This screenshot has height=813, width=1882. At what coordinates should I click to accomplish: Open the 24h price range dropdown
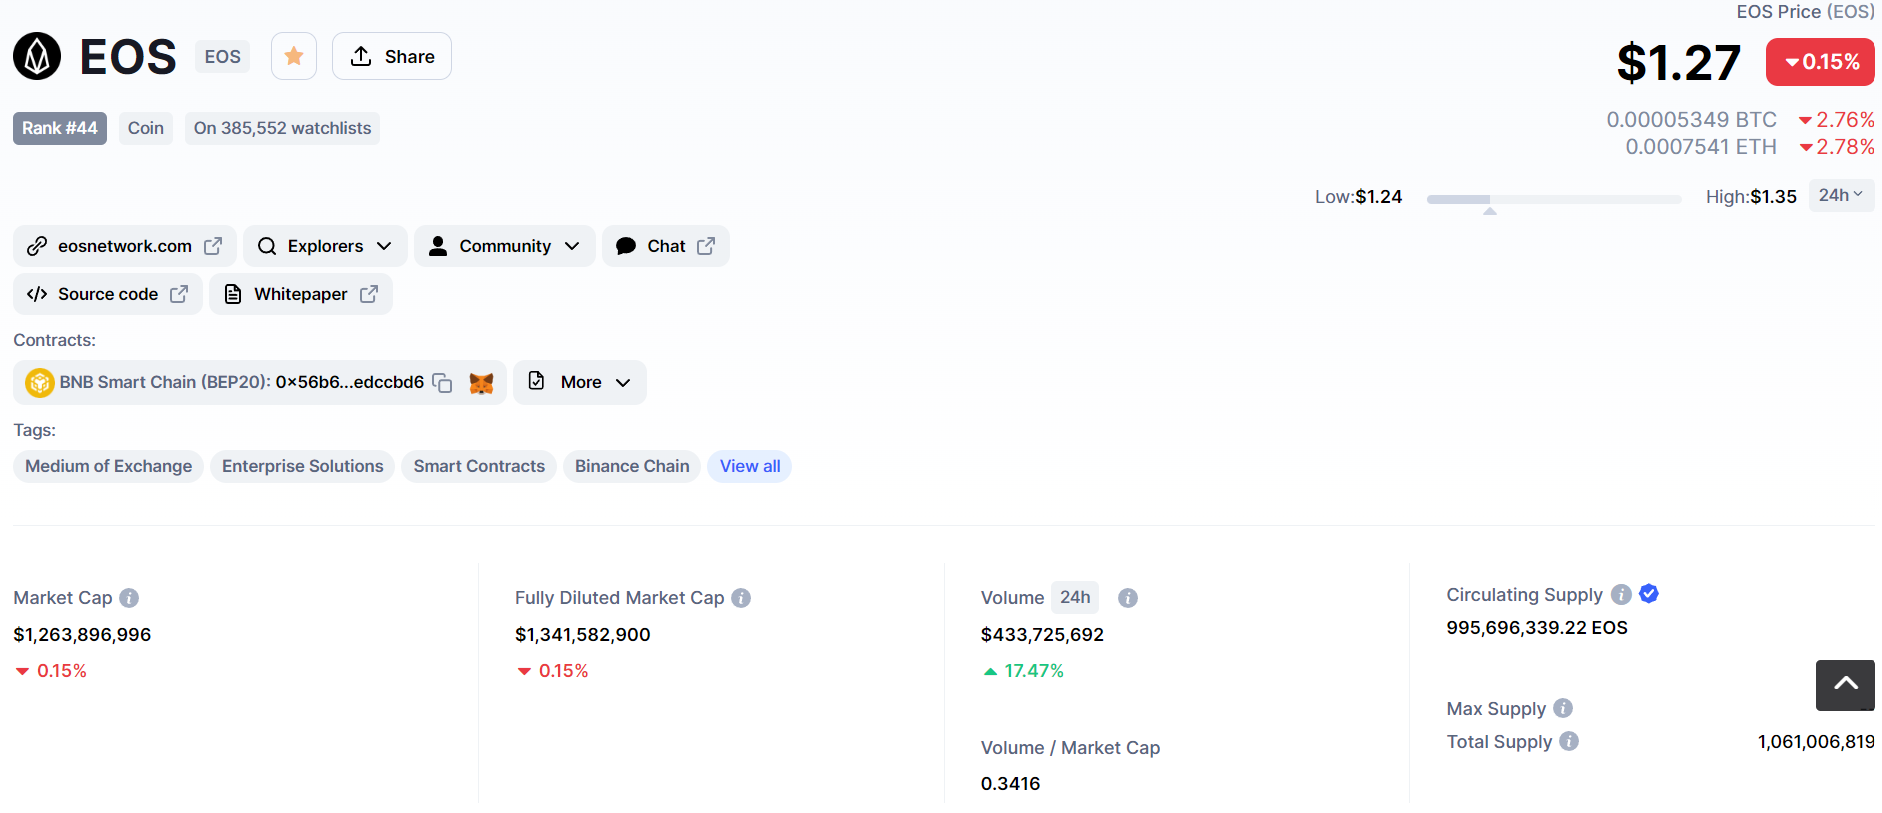(1841, 196)
